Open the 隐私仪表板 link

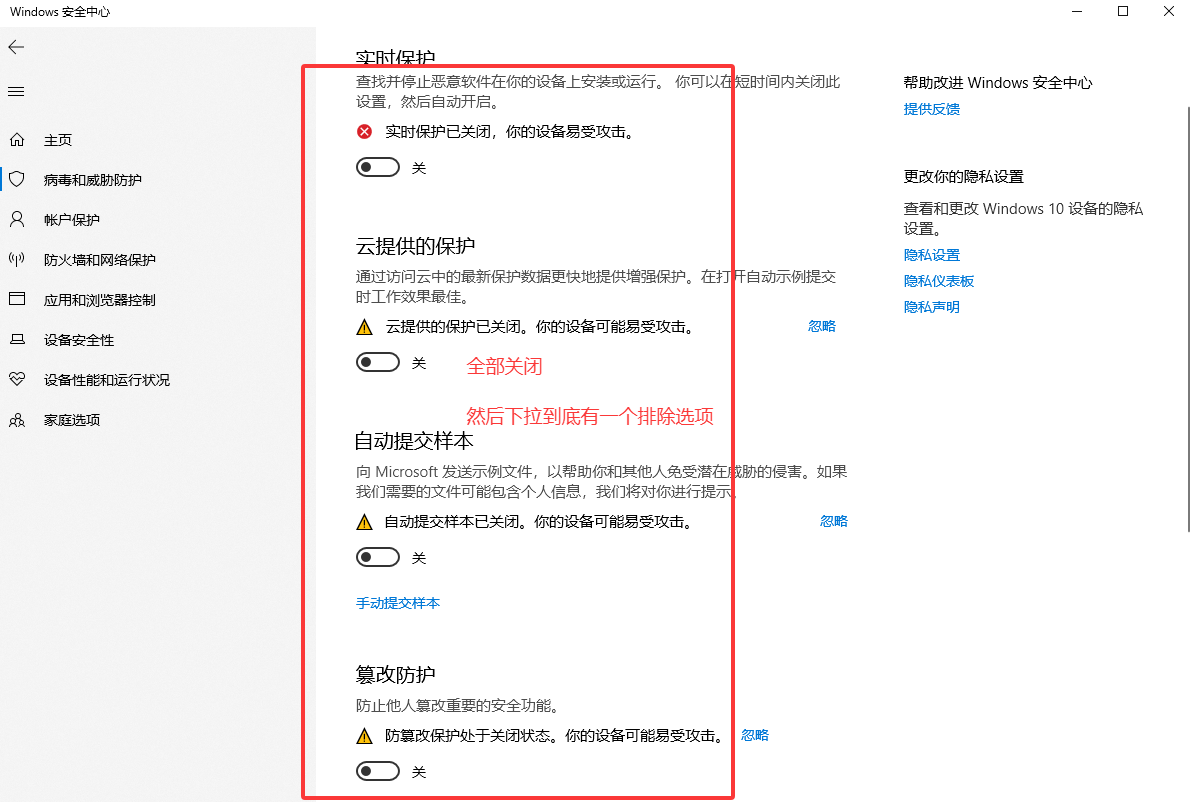point(939,281)
